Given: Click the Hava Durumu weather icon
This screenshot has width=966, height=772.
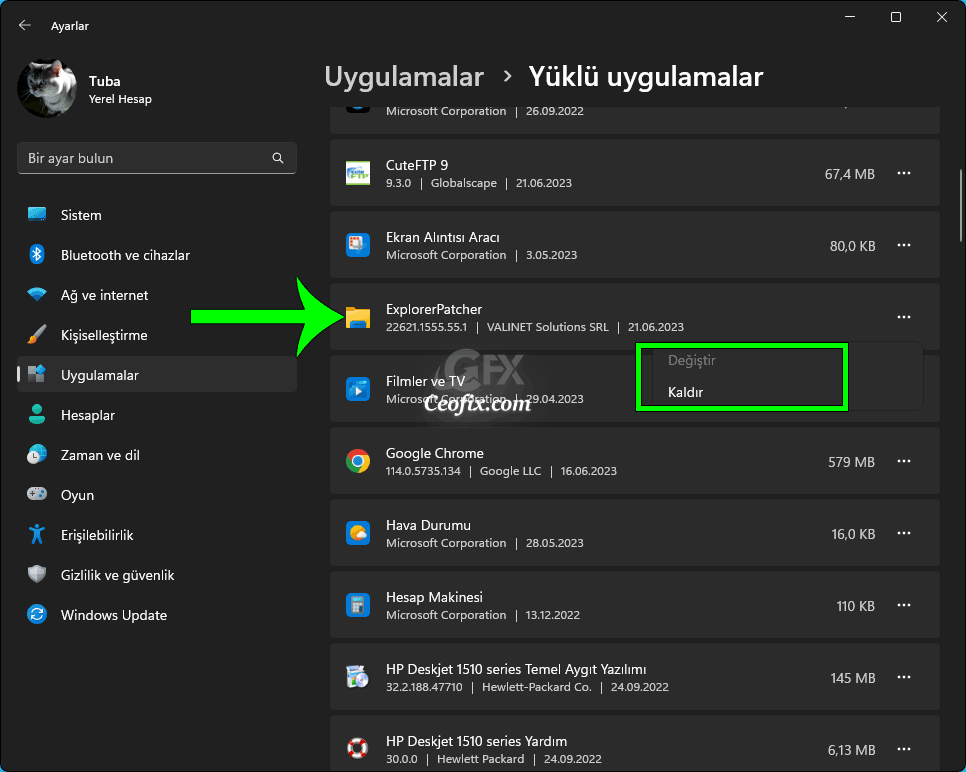Looking at the screenshot, I should point(357,533).
